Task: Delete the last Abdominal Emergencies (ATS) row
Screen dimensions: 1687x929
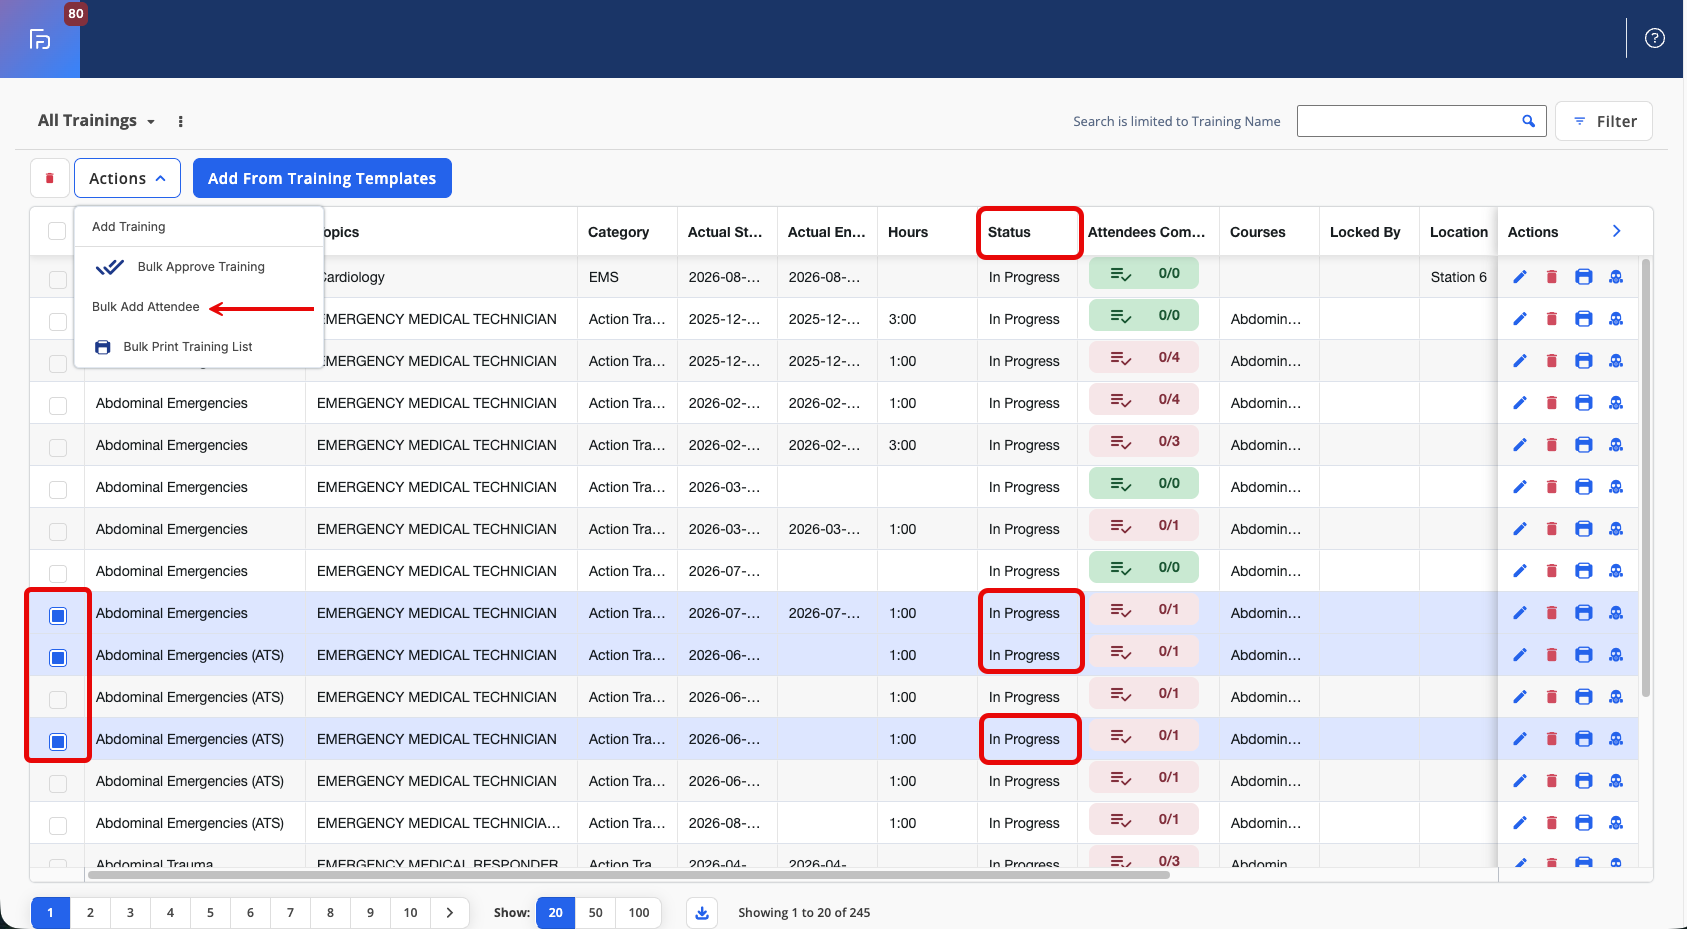Action: pyautogui.click(x=1552, y=823)
